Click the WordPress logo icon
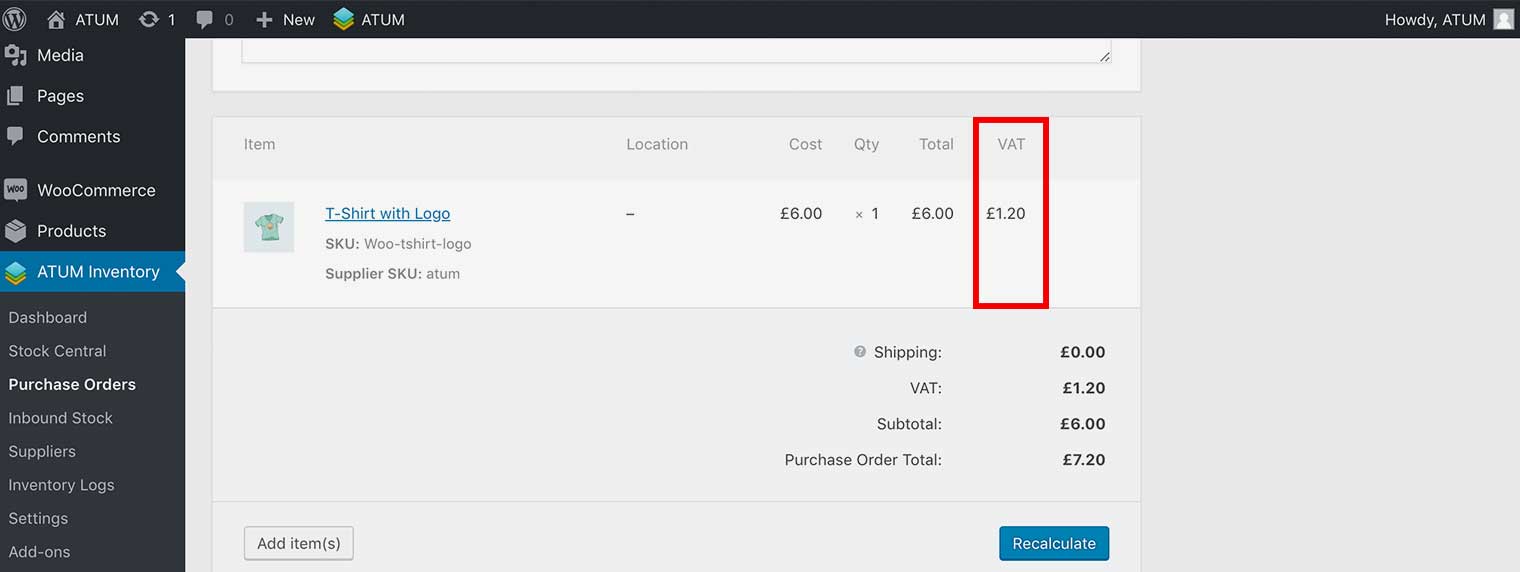The width and height of the screenshot is (1520, 572). [x=15, y=19]
